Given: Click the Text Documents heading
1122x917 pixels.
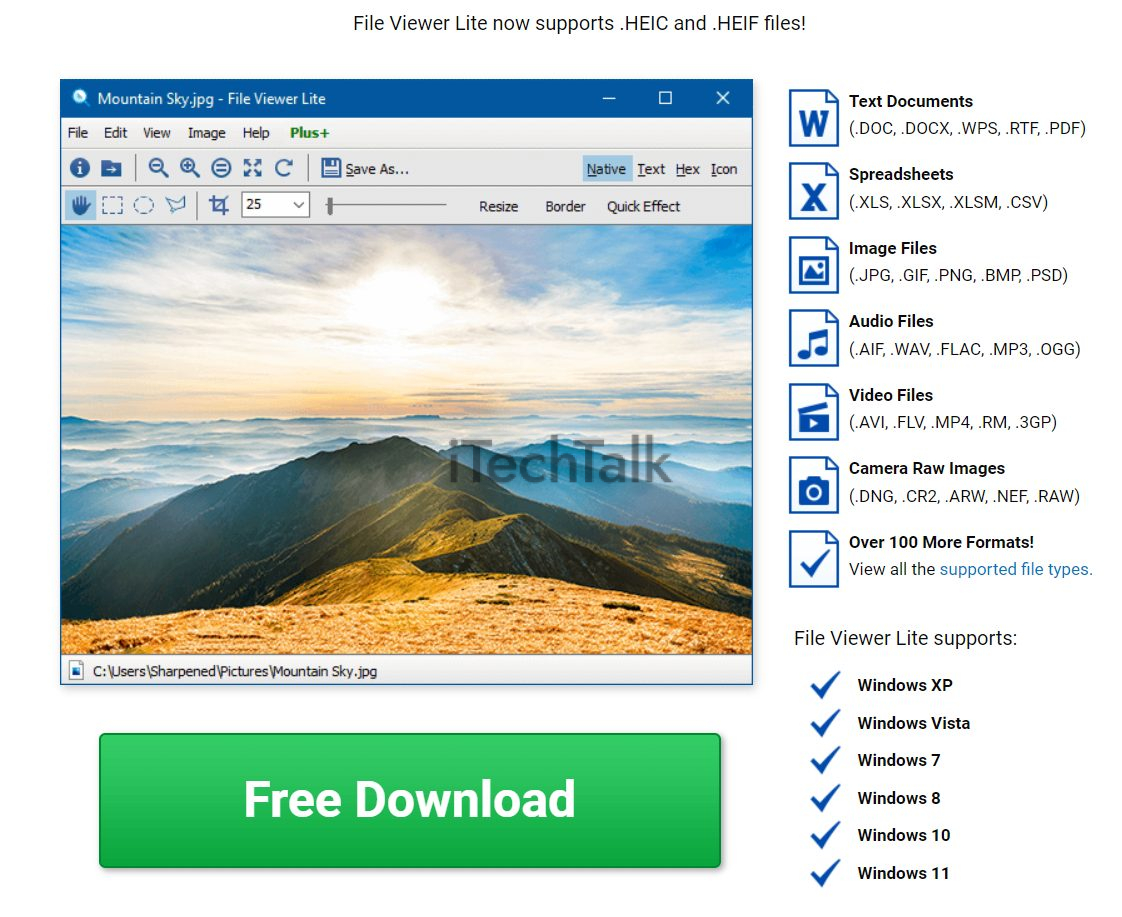Looking at the screenshot, I should click(910, 102).
